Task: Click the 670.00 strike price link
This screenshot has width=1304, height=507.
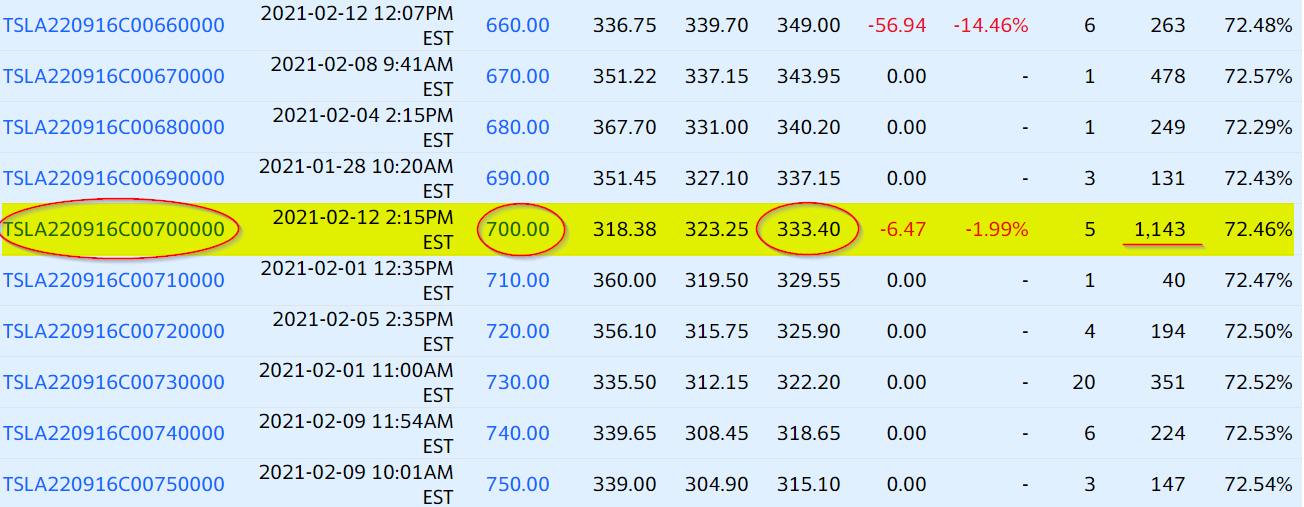Action: pos(518,76)
